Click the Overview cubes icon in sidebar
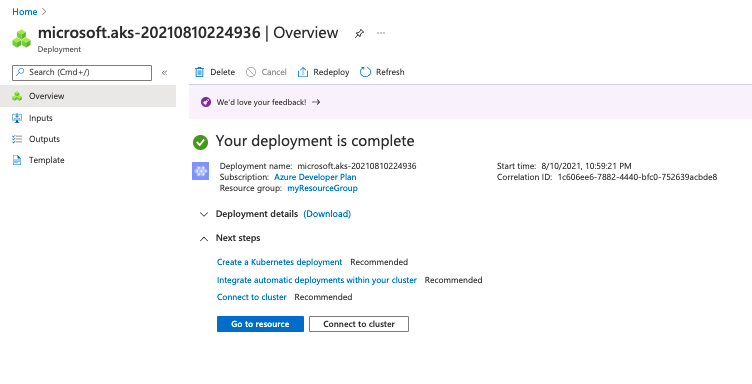This screenshot has height=384, width=752. click(17, 96)
